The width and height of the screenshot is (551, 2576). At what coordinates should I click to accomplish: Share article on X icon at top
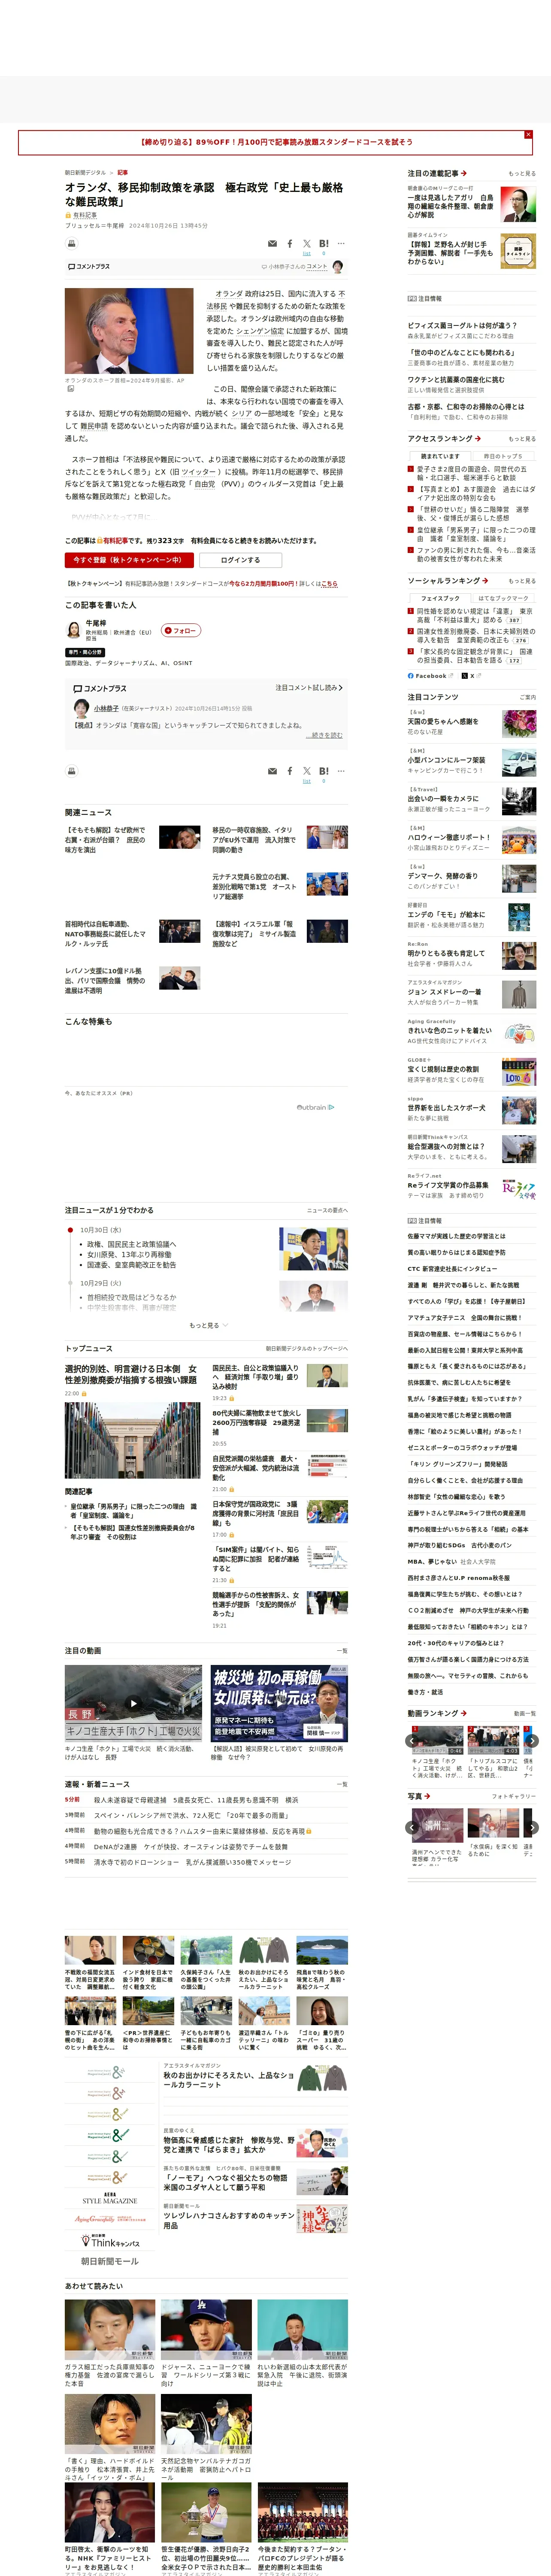(x=306, y=243)
